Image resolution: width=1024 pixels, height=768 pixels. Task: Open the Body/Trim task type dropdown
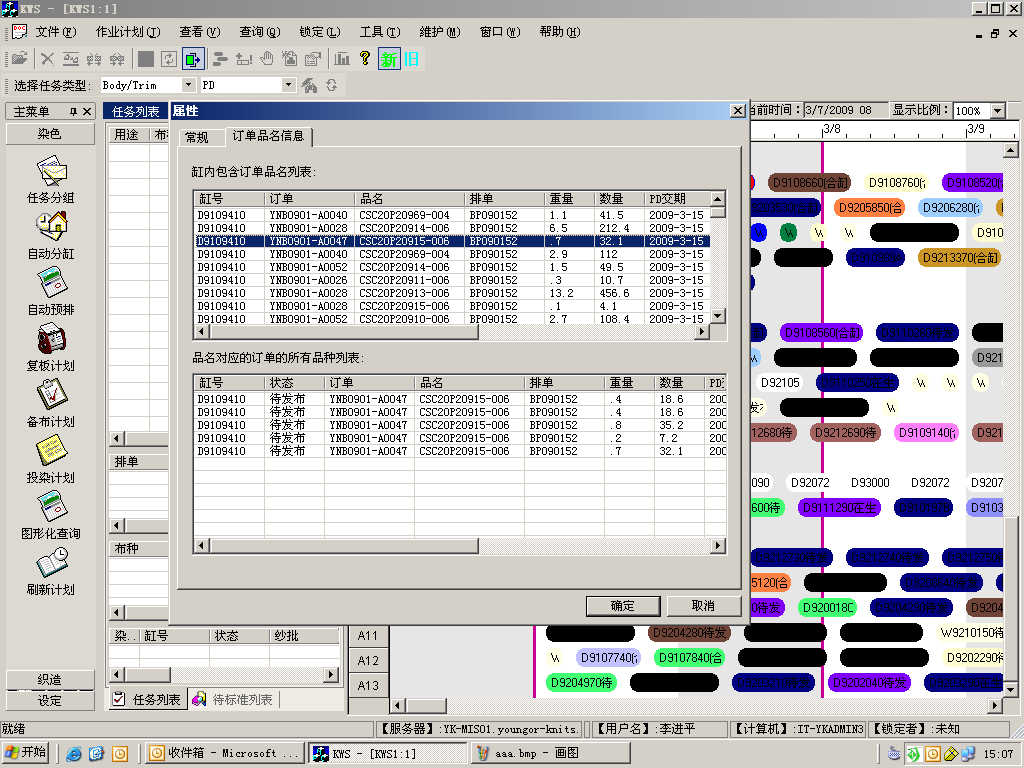pyautogui.click(x=189, y=86)
